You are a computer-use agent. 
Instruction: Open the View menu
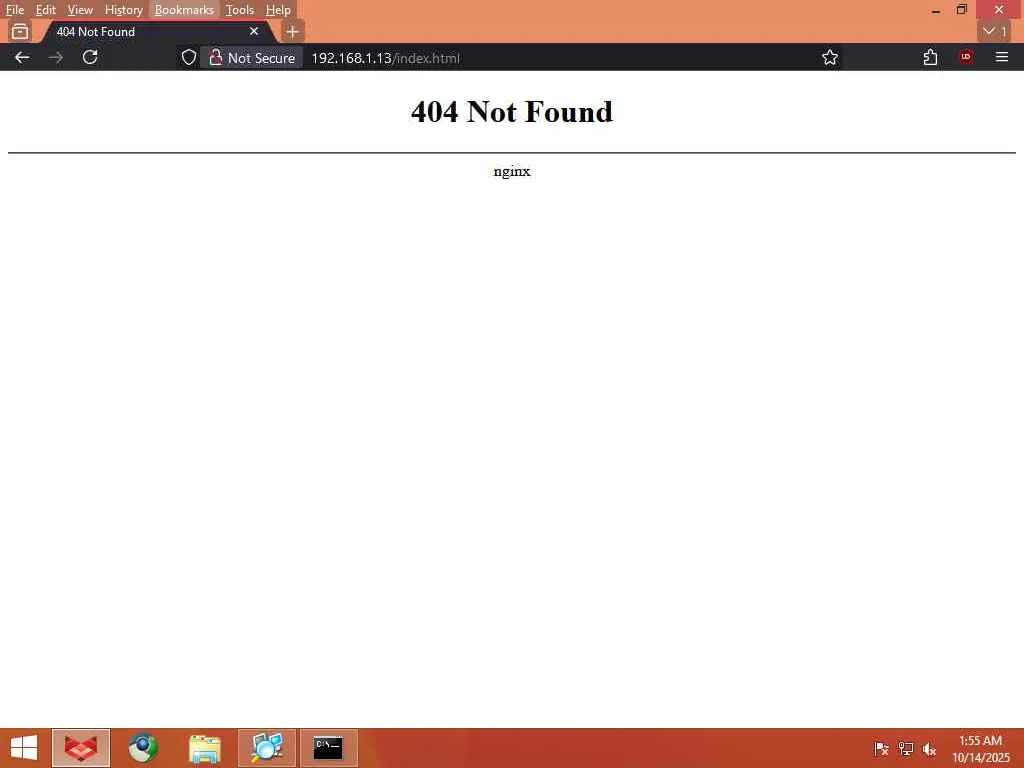pos(80,10)
